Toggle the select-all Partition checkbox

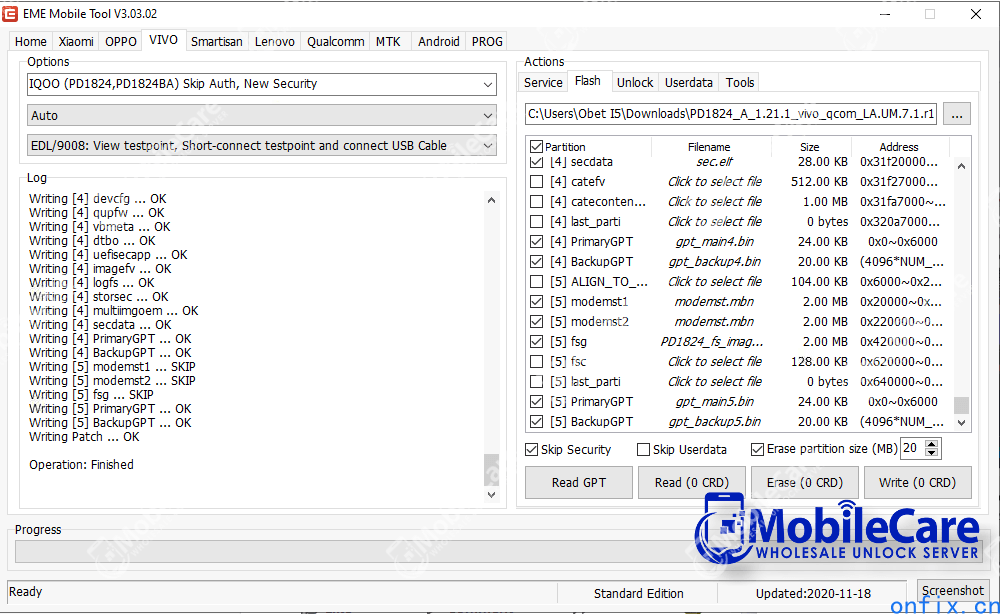pyautogui.click(x=536, y=147)
